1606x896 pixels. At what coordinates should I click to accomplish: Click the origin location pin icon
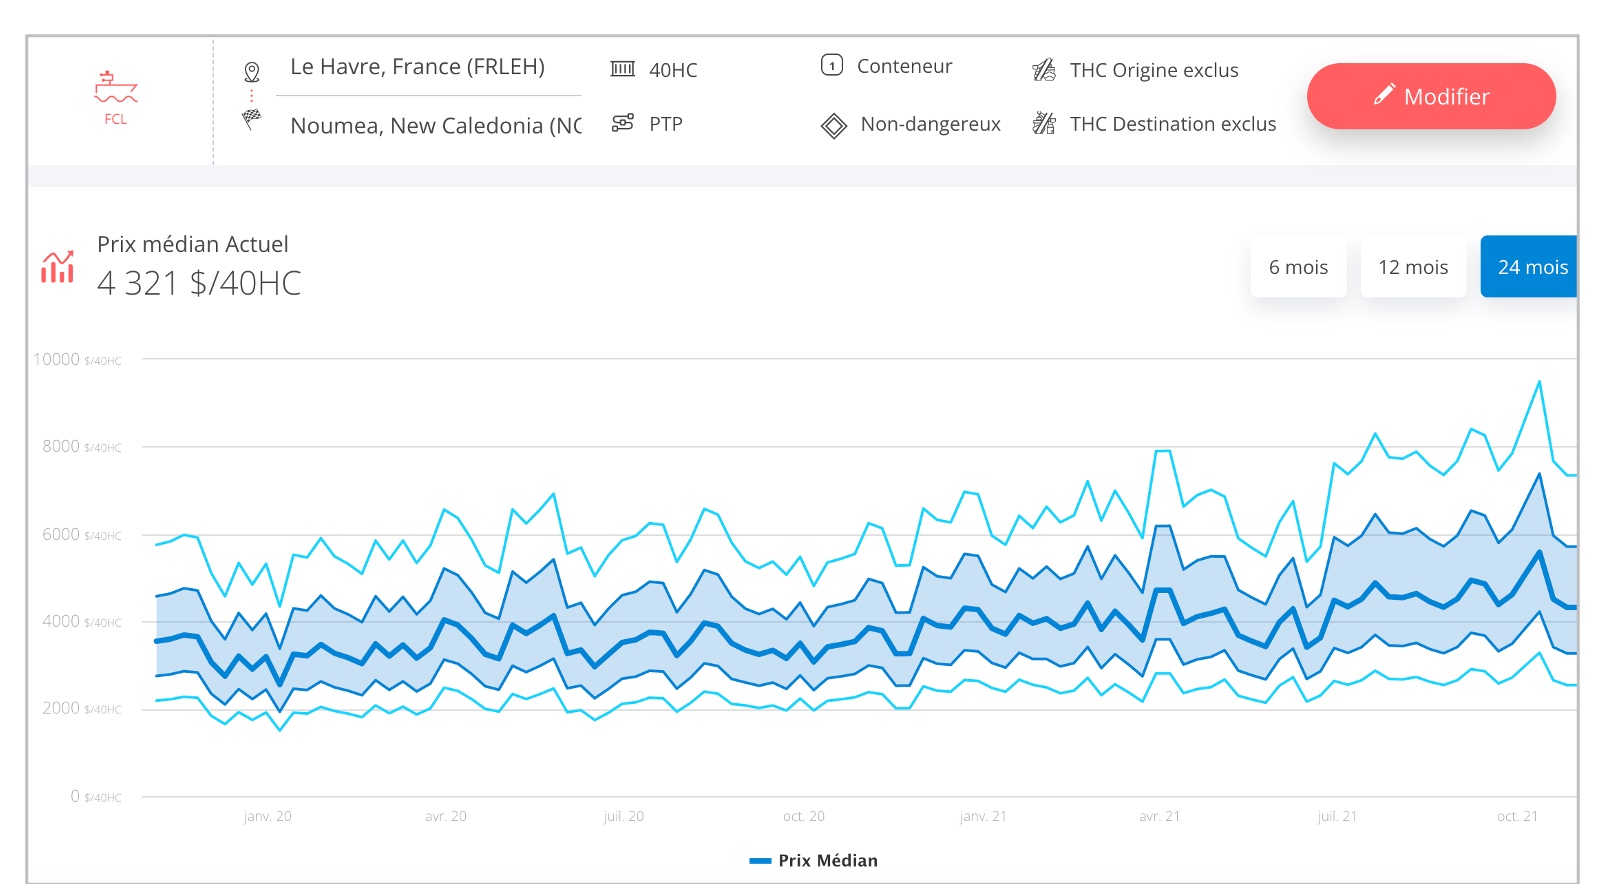click(x=252, y=72)
